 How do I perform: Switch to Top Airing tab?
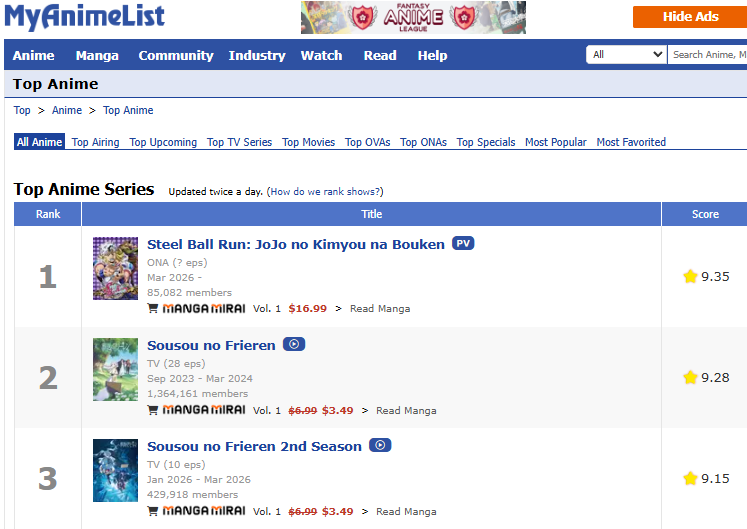tap(95, 142)
